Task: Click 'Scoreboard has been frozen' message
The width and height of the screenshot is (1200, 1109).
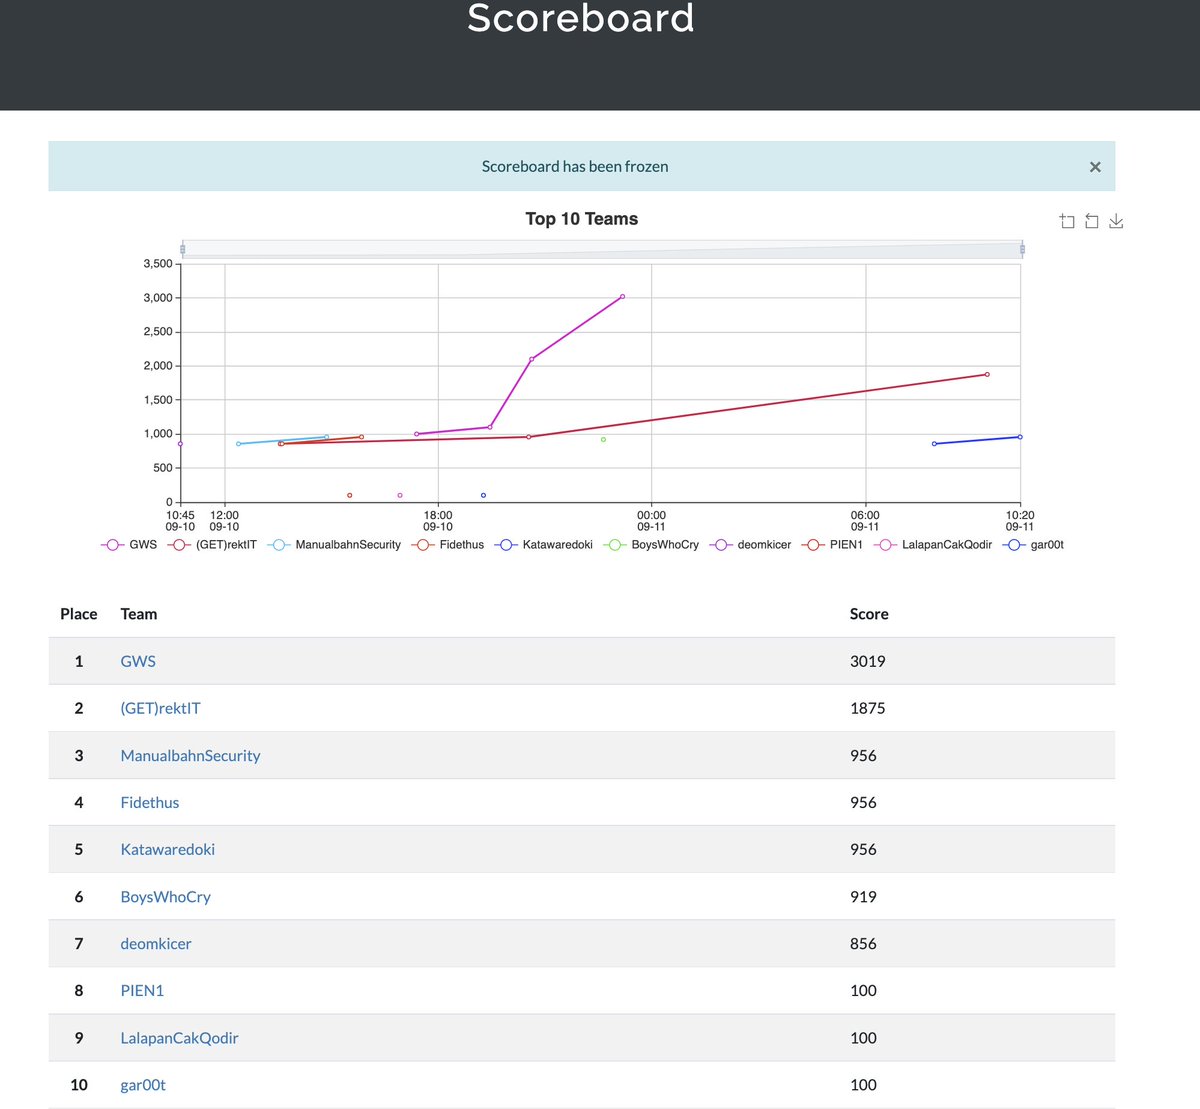Action: click(x=575, y=166)
